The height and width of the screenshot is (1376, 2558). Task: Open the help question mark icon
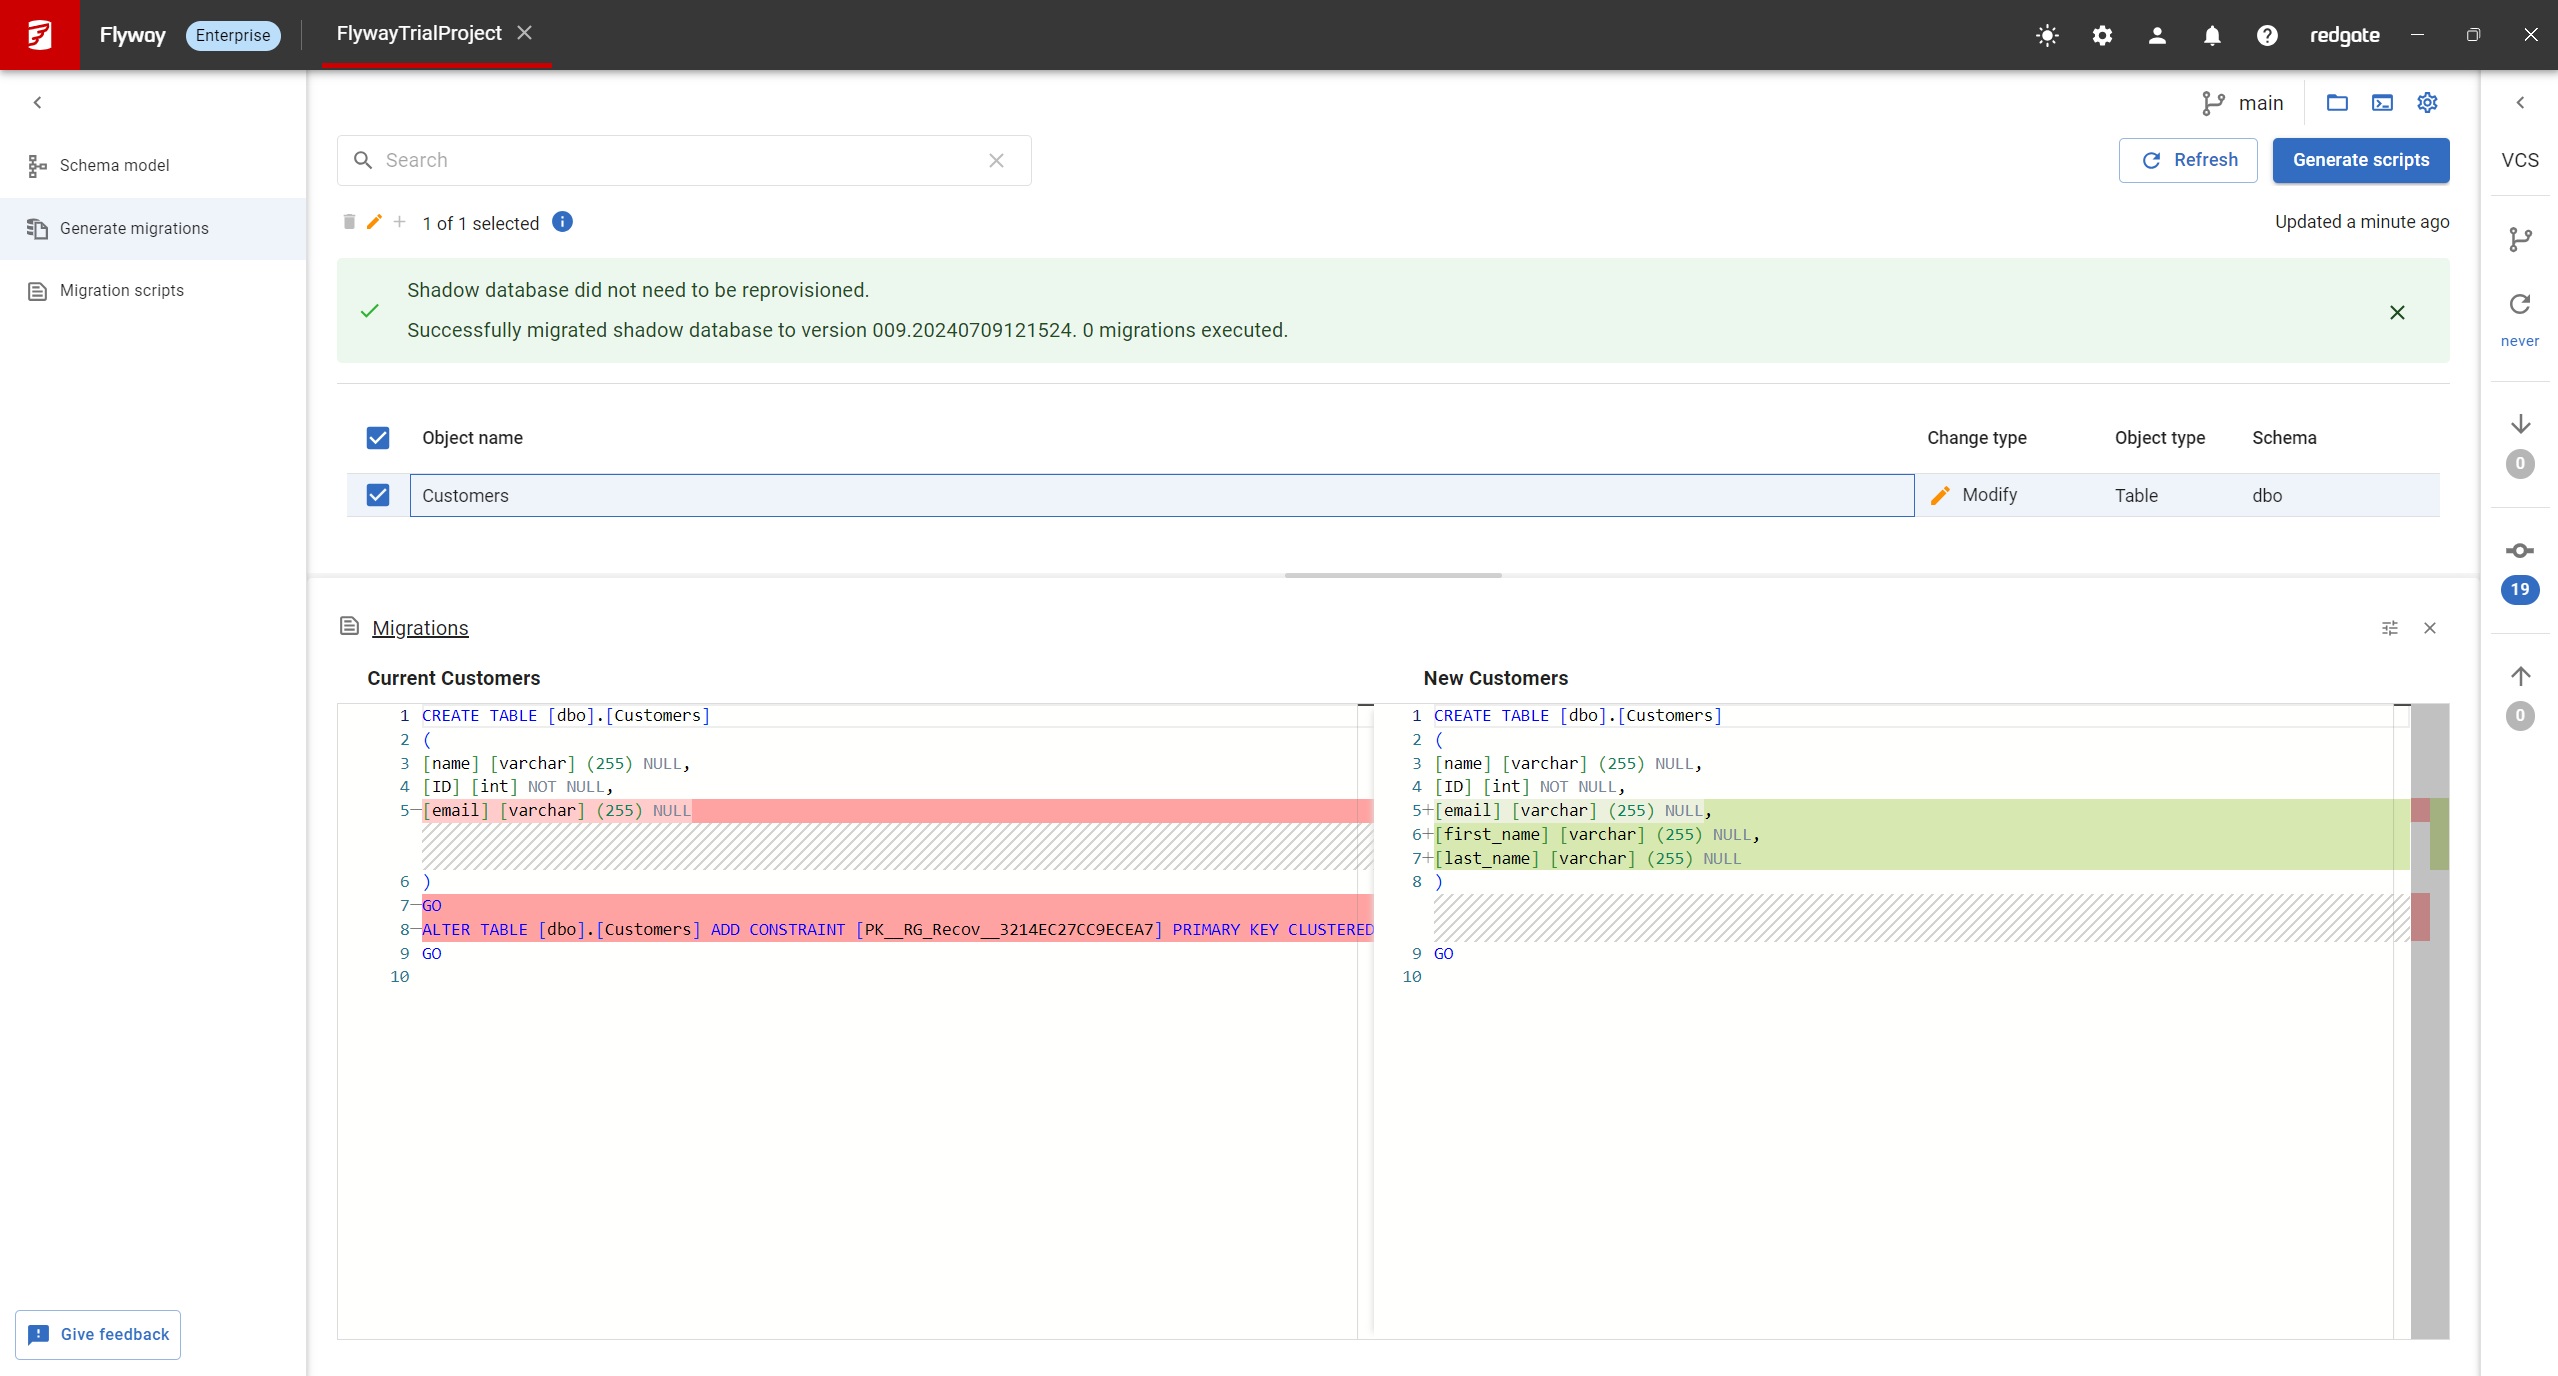tap(2267, 35)
